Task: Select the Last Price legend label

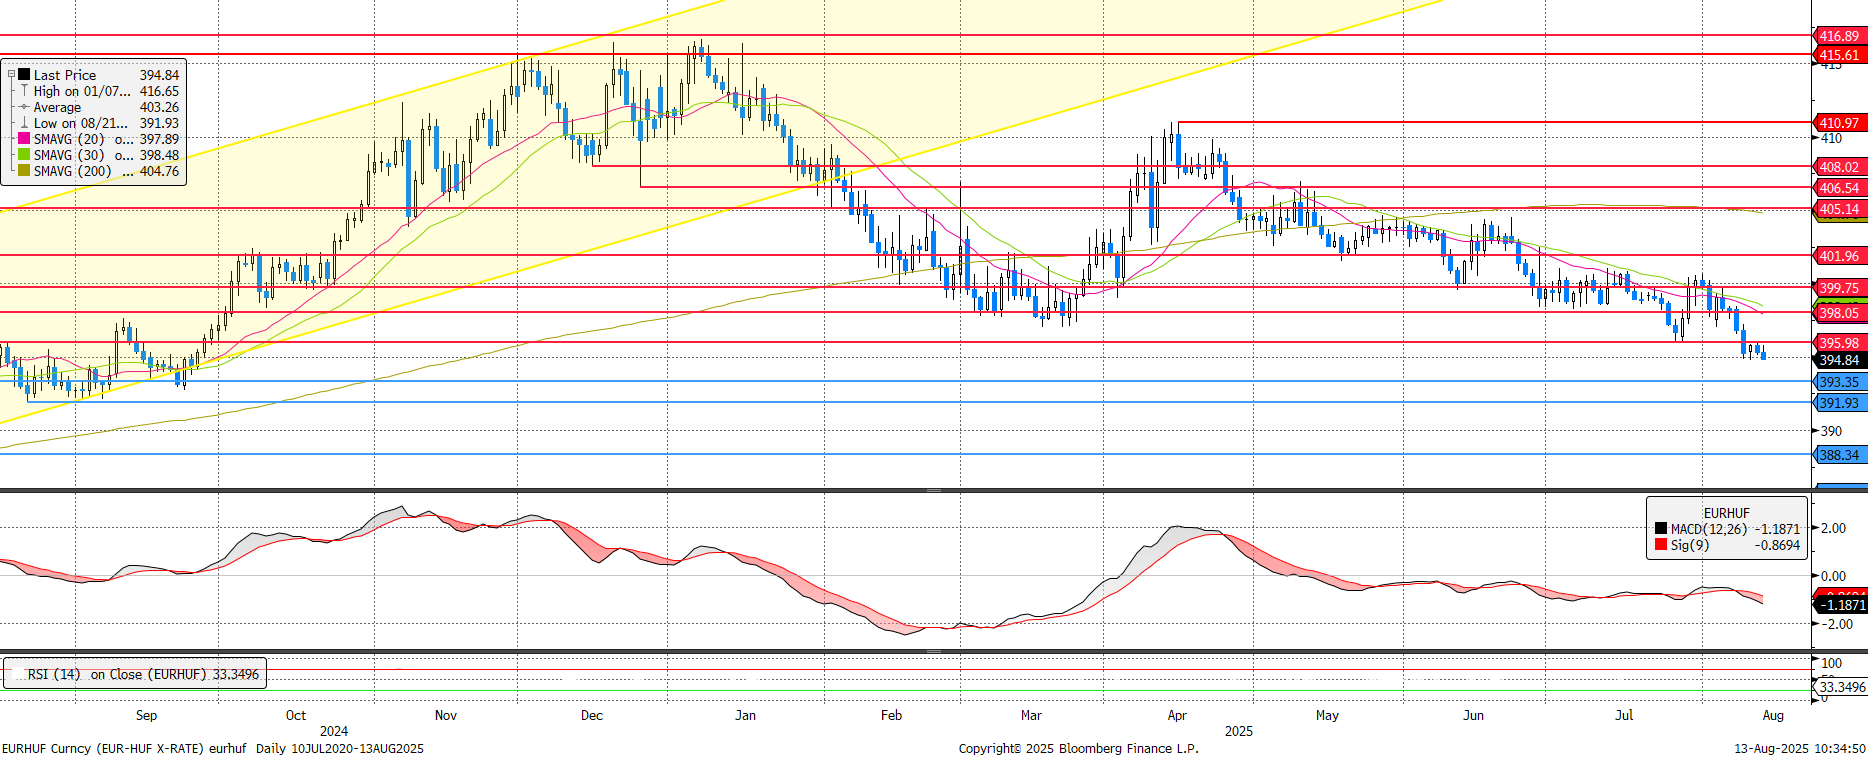Action: [65, 75]
